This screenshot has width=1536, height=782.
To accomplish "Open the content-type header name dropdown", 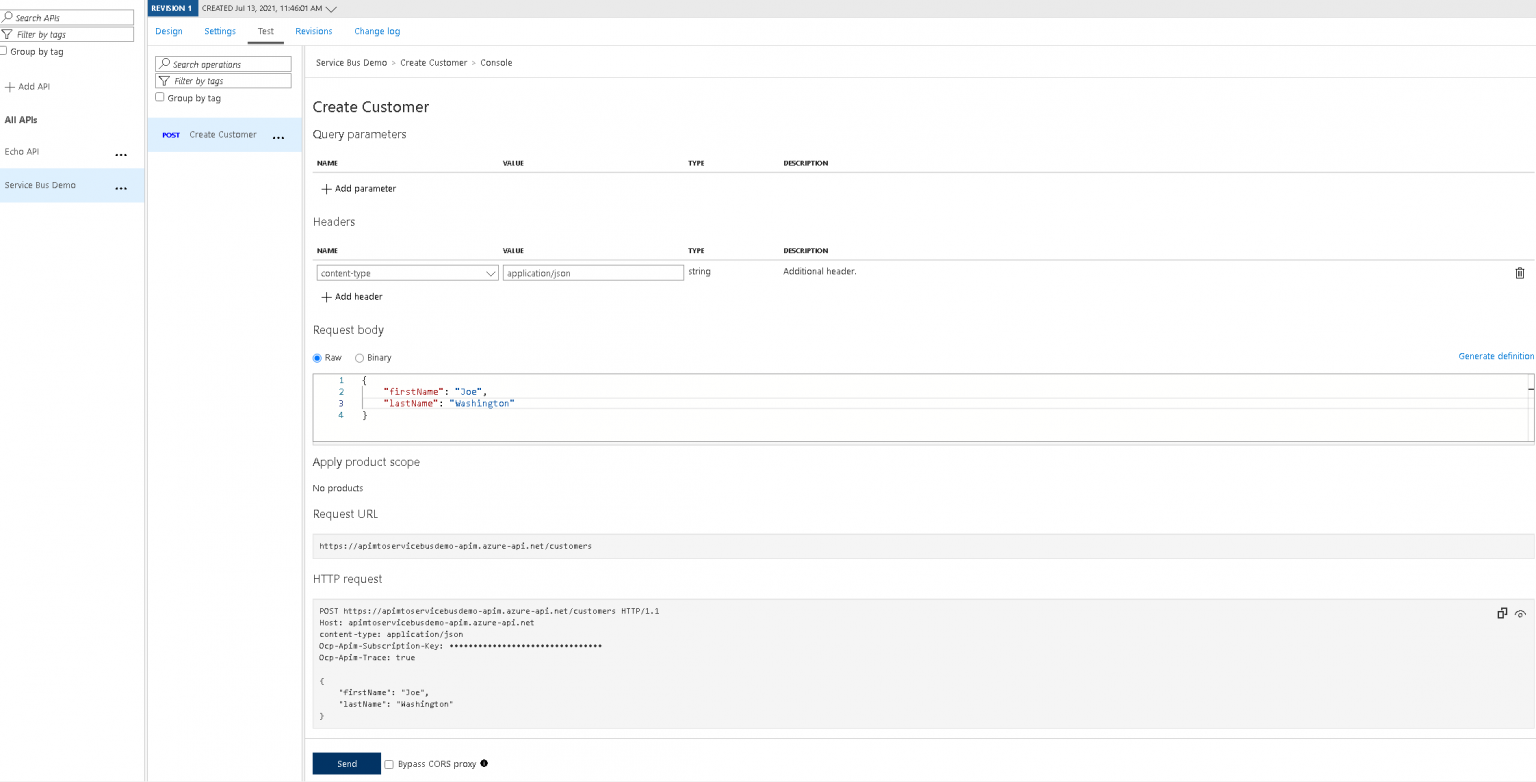I will point(490,272).
